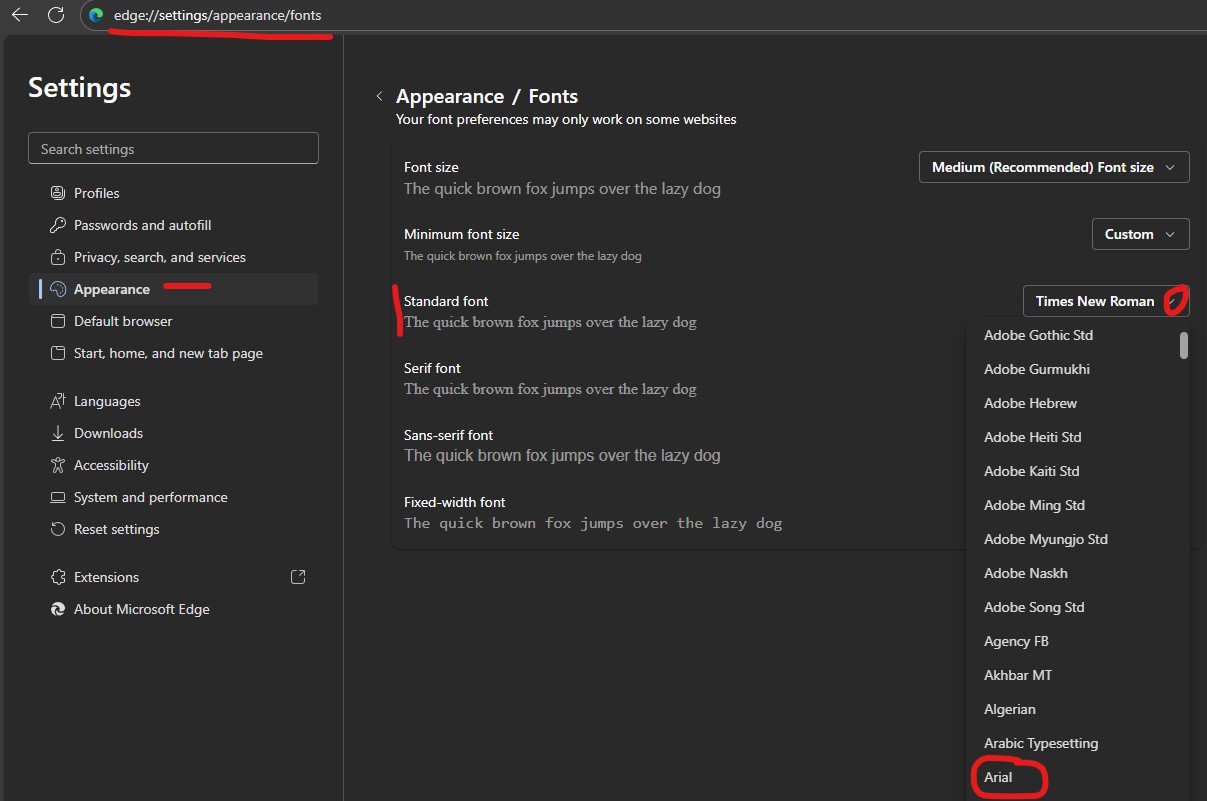The height and width of the screenshot is (801, 1207).
Task: Click the external link icon beside Extensions
Action: point(297,577)
